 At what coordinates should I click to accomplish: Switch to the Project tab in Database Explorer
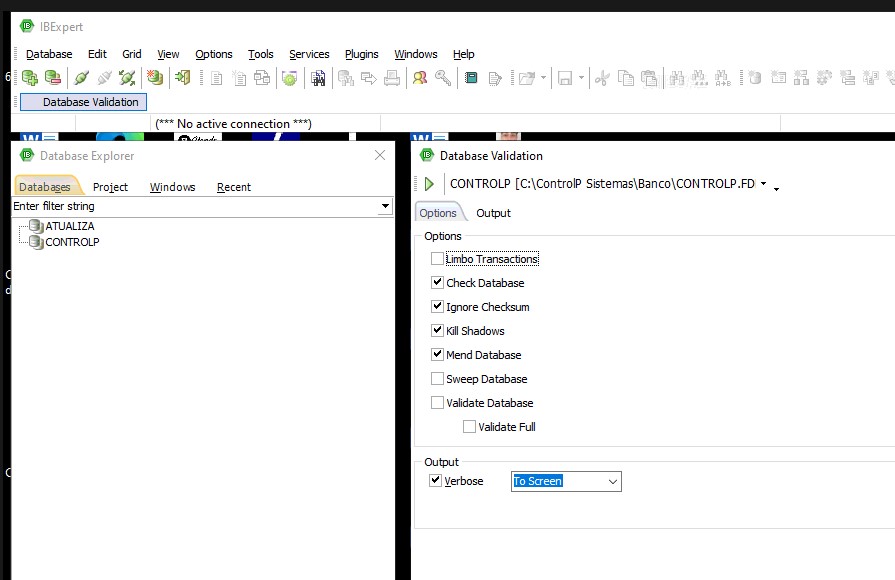point(110,187)
